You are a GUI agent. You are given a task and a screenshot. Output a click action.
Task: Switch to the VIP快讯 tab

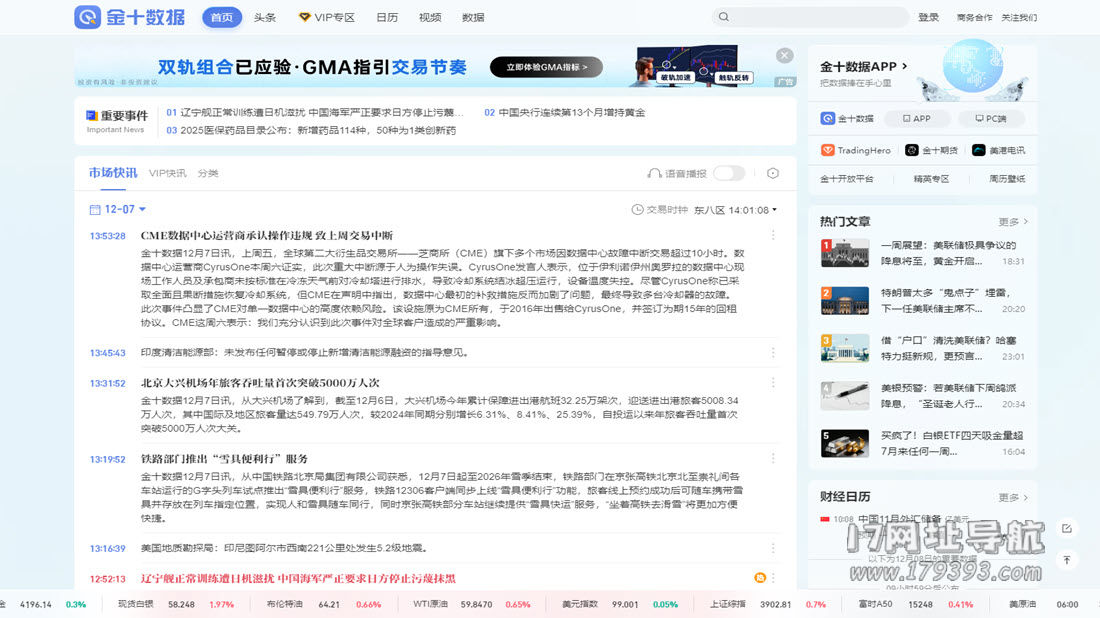coord(167,173)
